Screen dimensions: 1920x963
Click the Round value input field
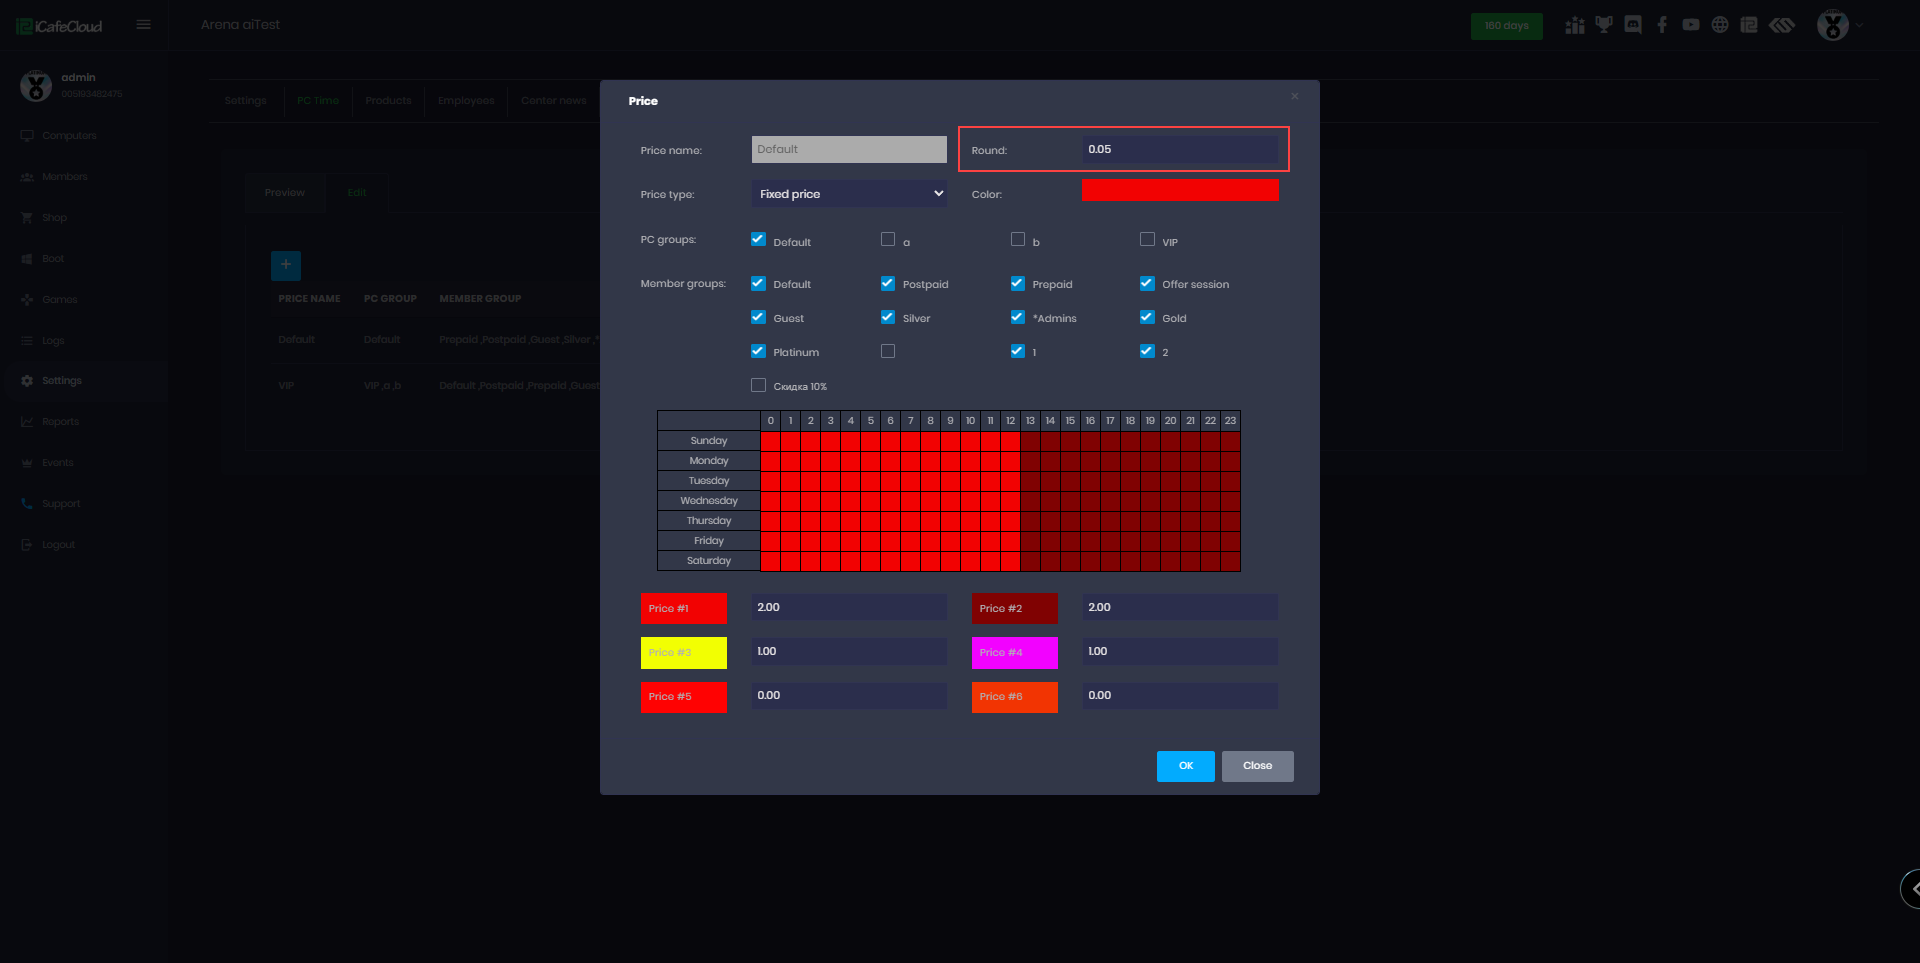click(x=1179, y=150)
